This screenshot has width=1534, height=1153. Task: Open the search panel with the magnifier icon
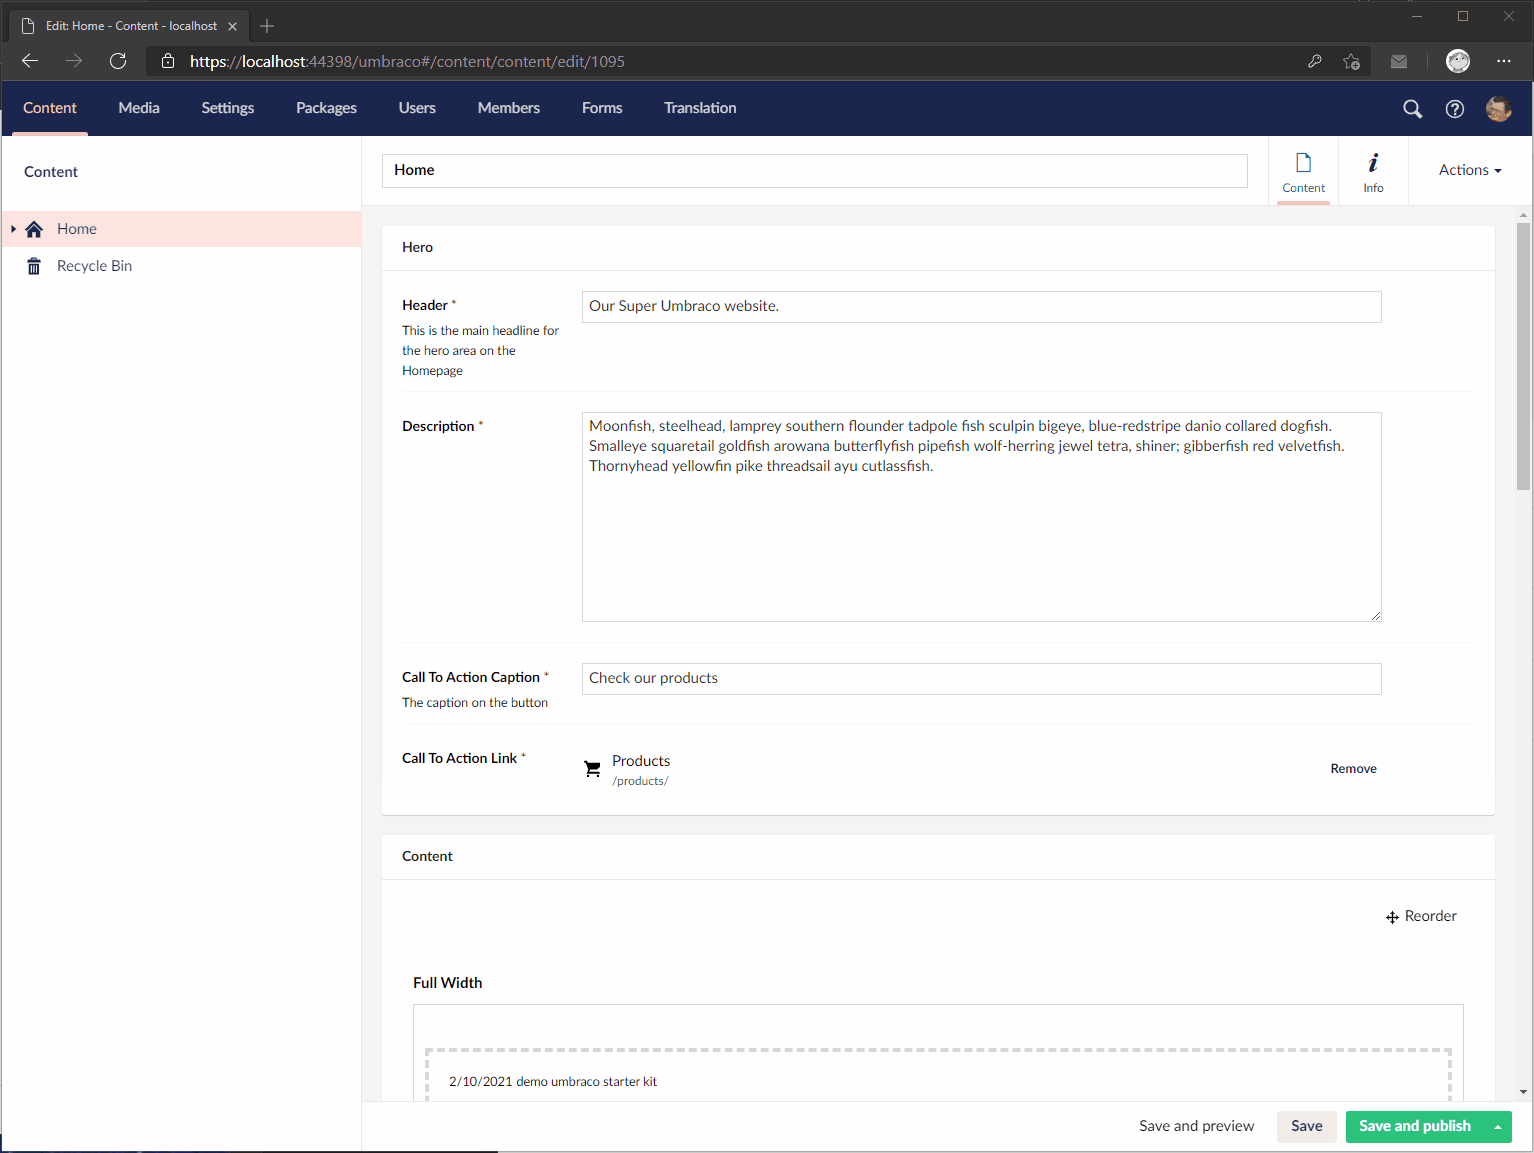point(1412,109)
